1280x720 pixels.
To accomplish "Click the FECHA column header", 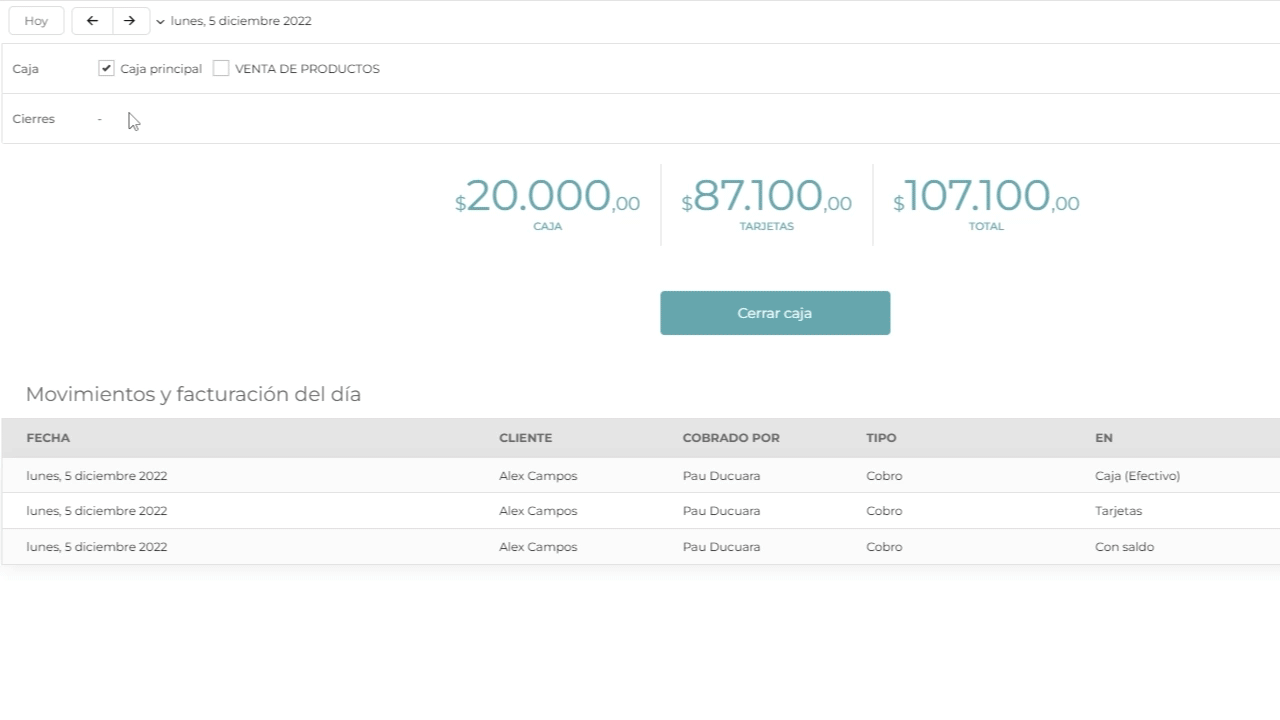I will 48,438.
